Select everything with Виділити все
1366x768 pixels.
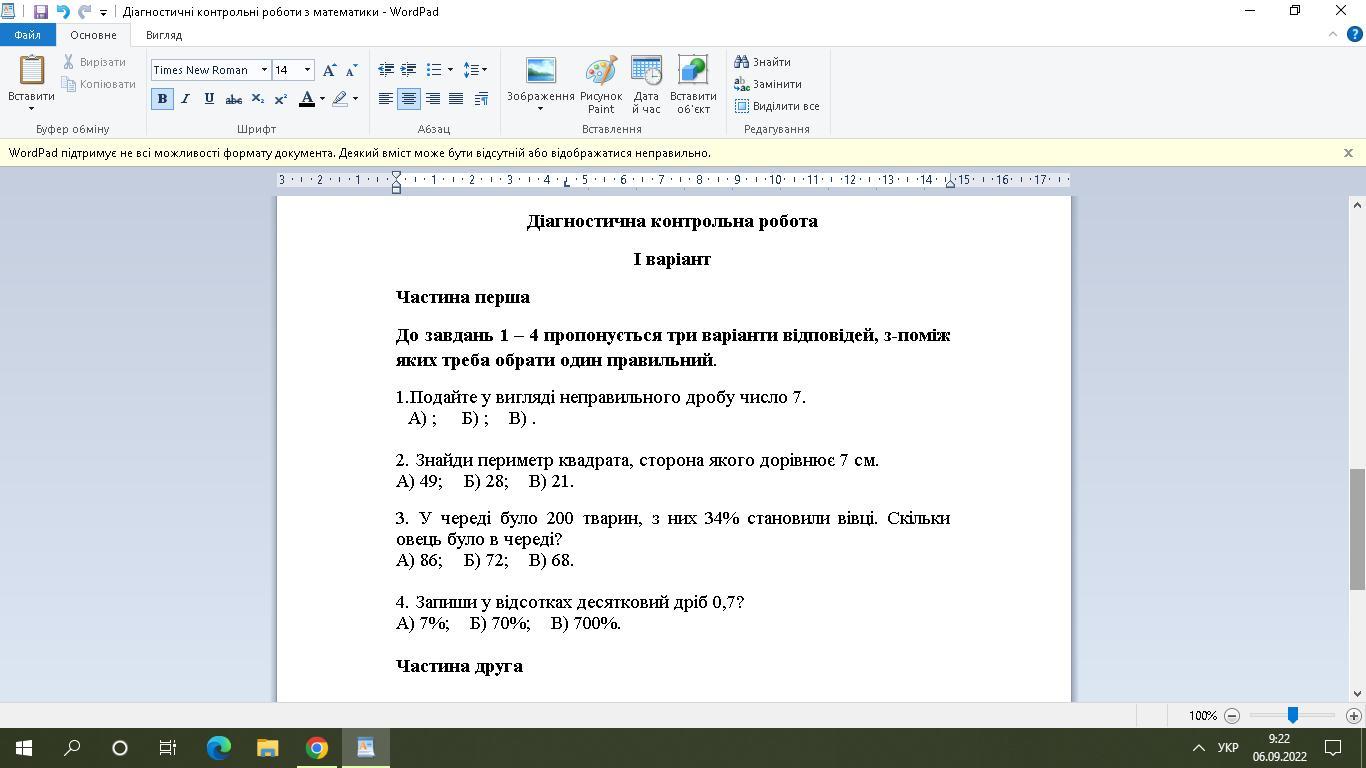(777, 106)
